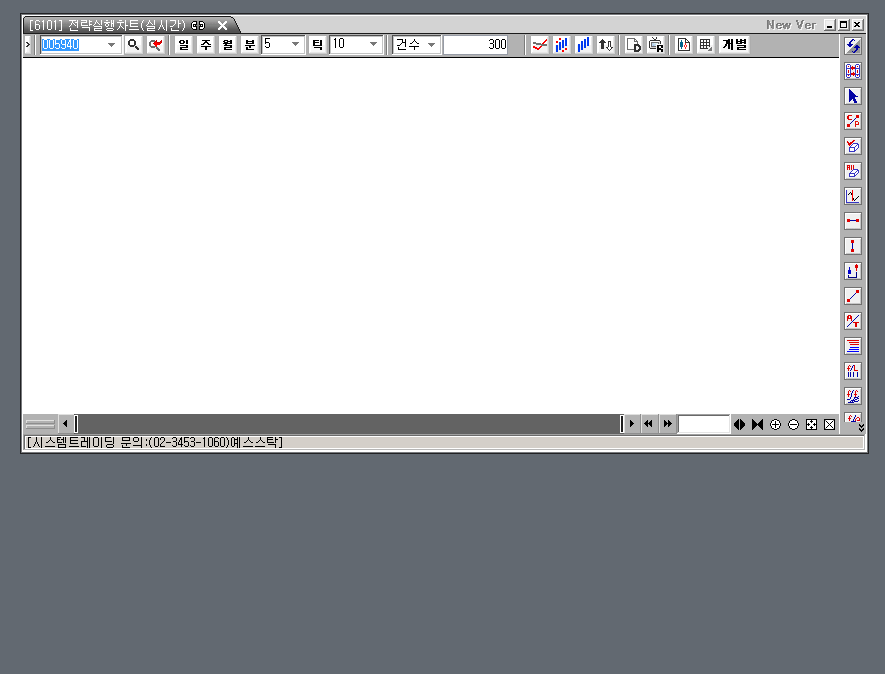The height and width of the screenshot is (674, 885).
Task: Toggle weekly chart period (주)
Action: click(206, 45)
